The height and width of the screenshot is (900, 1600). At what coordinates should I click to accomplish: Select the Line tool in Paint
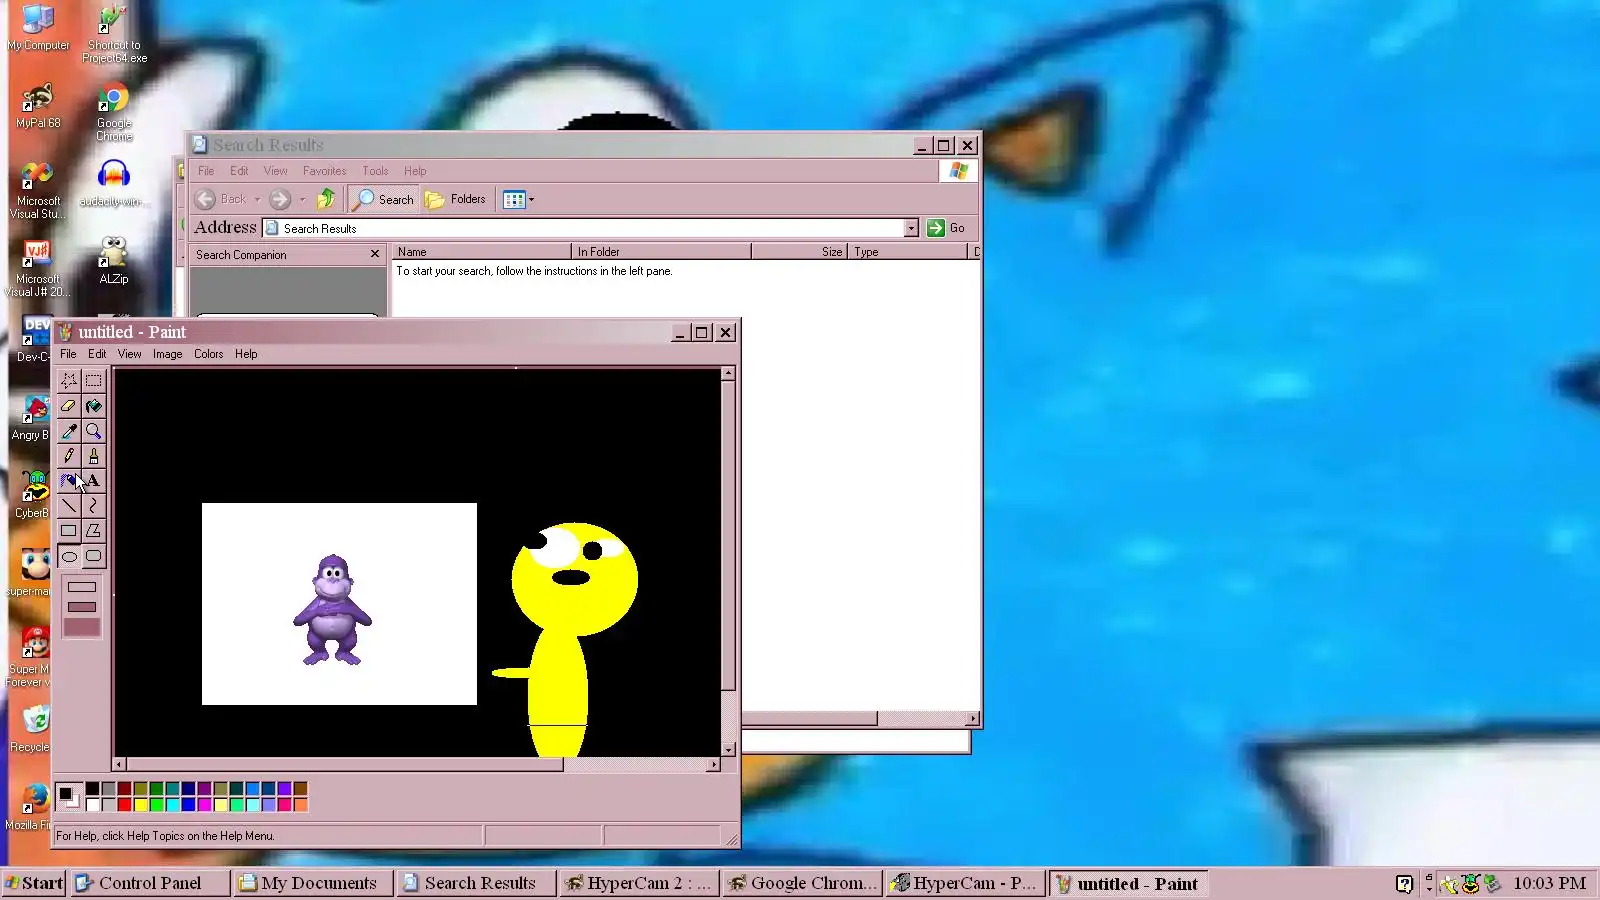(69, 506)
